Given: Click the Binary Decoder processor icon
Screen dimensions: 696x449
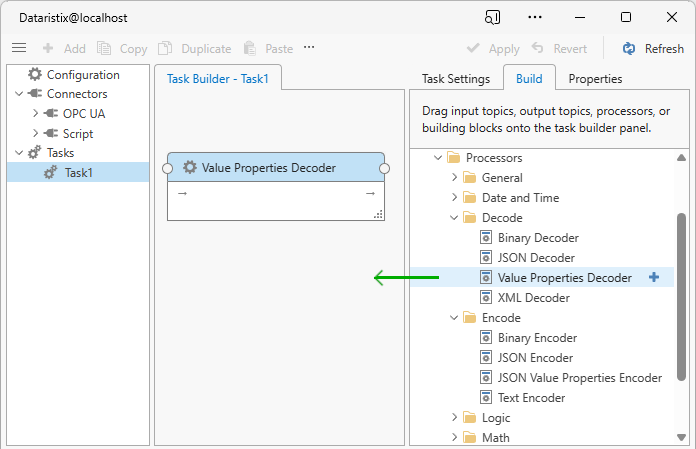Looking at the screenshot, I should (487, 238).
